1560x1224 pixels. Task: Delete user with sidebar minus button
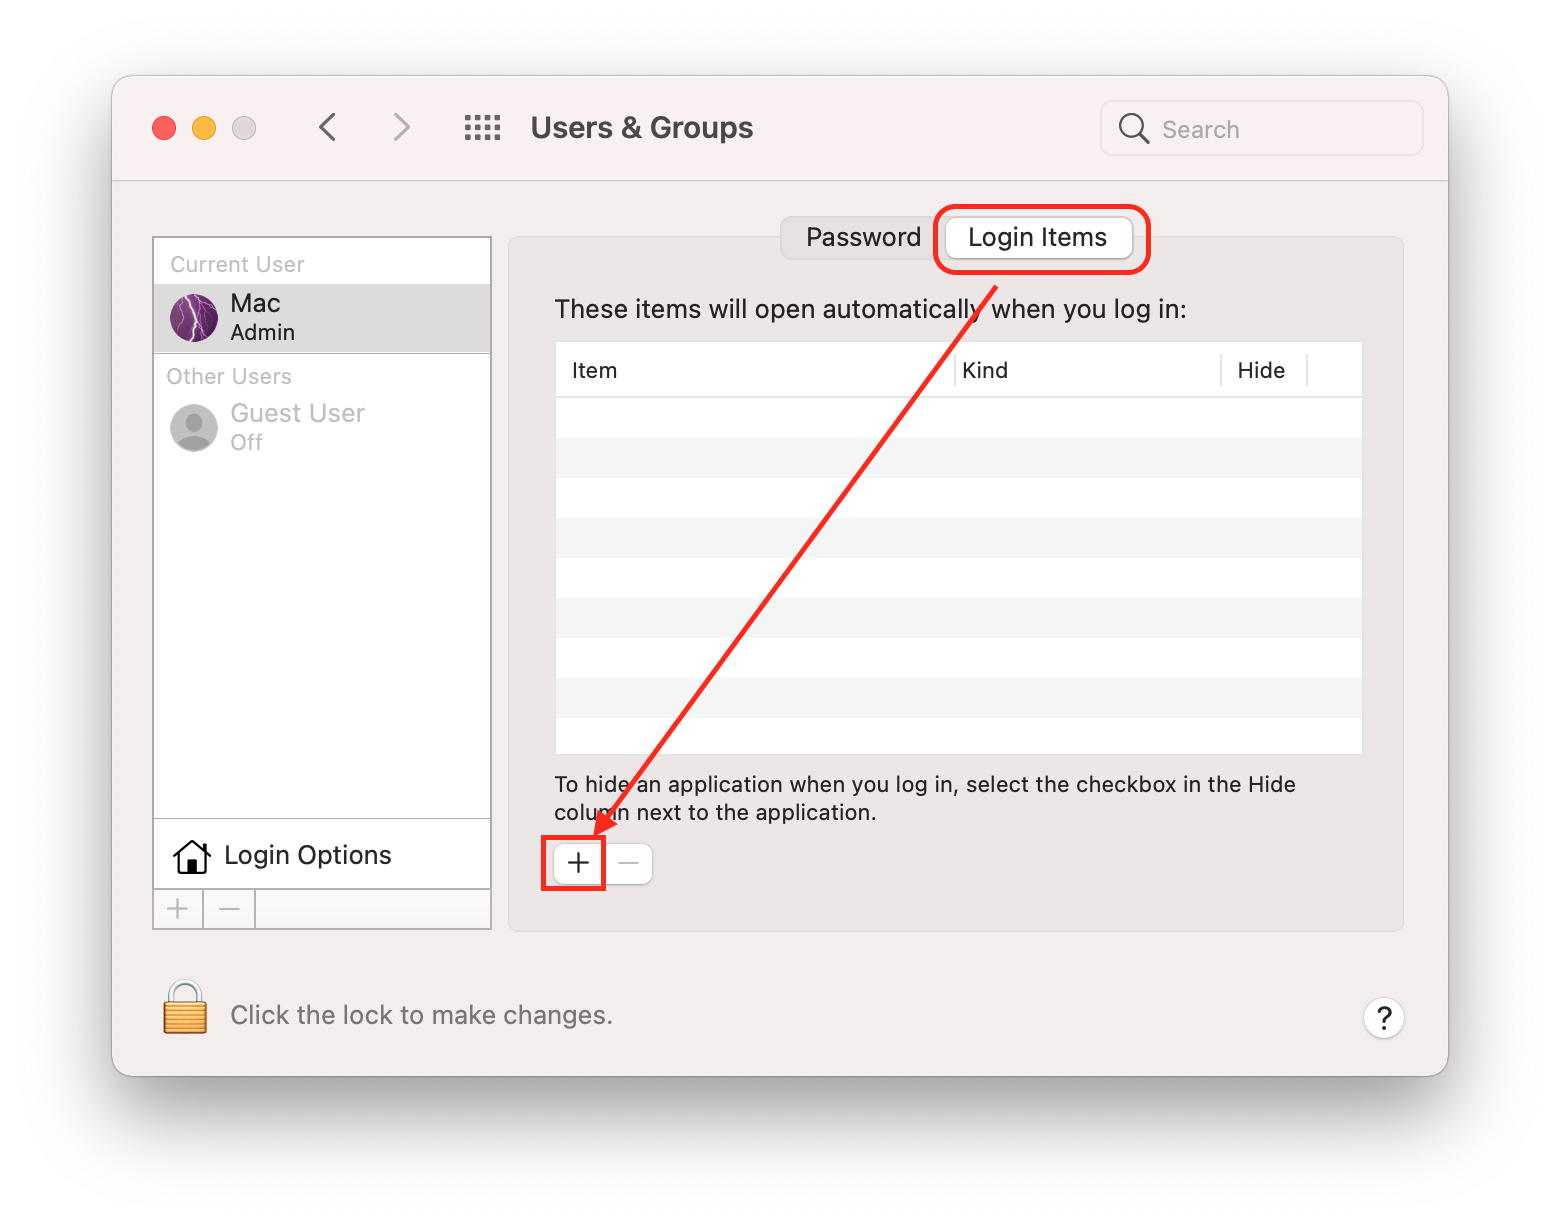coord(229,909)
